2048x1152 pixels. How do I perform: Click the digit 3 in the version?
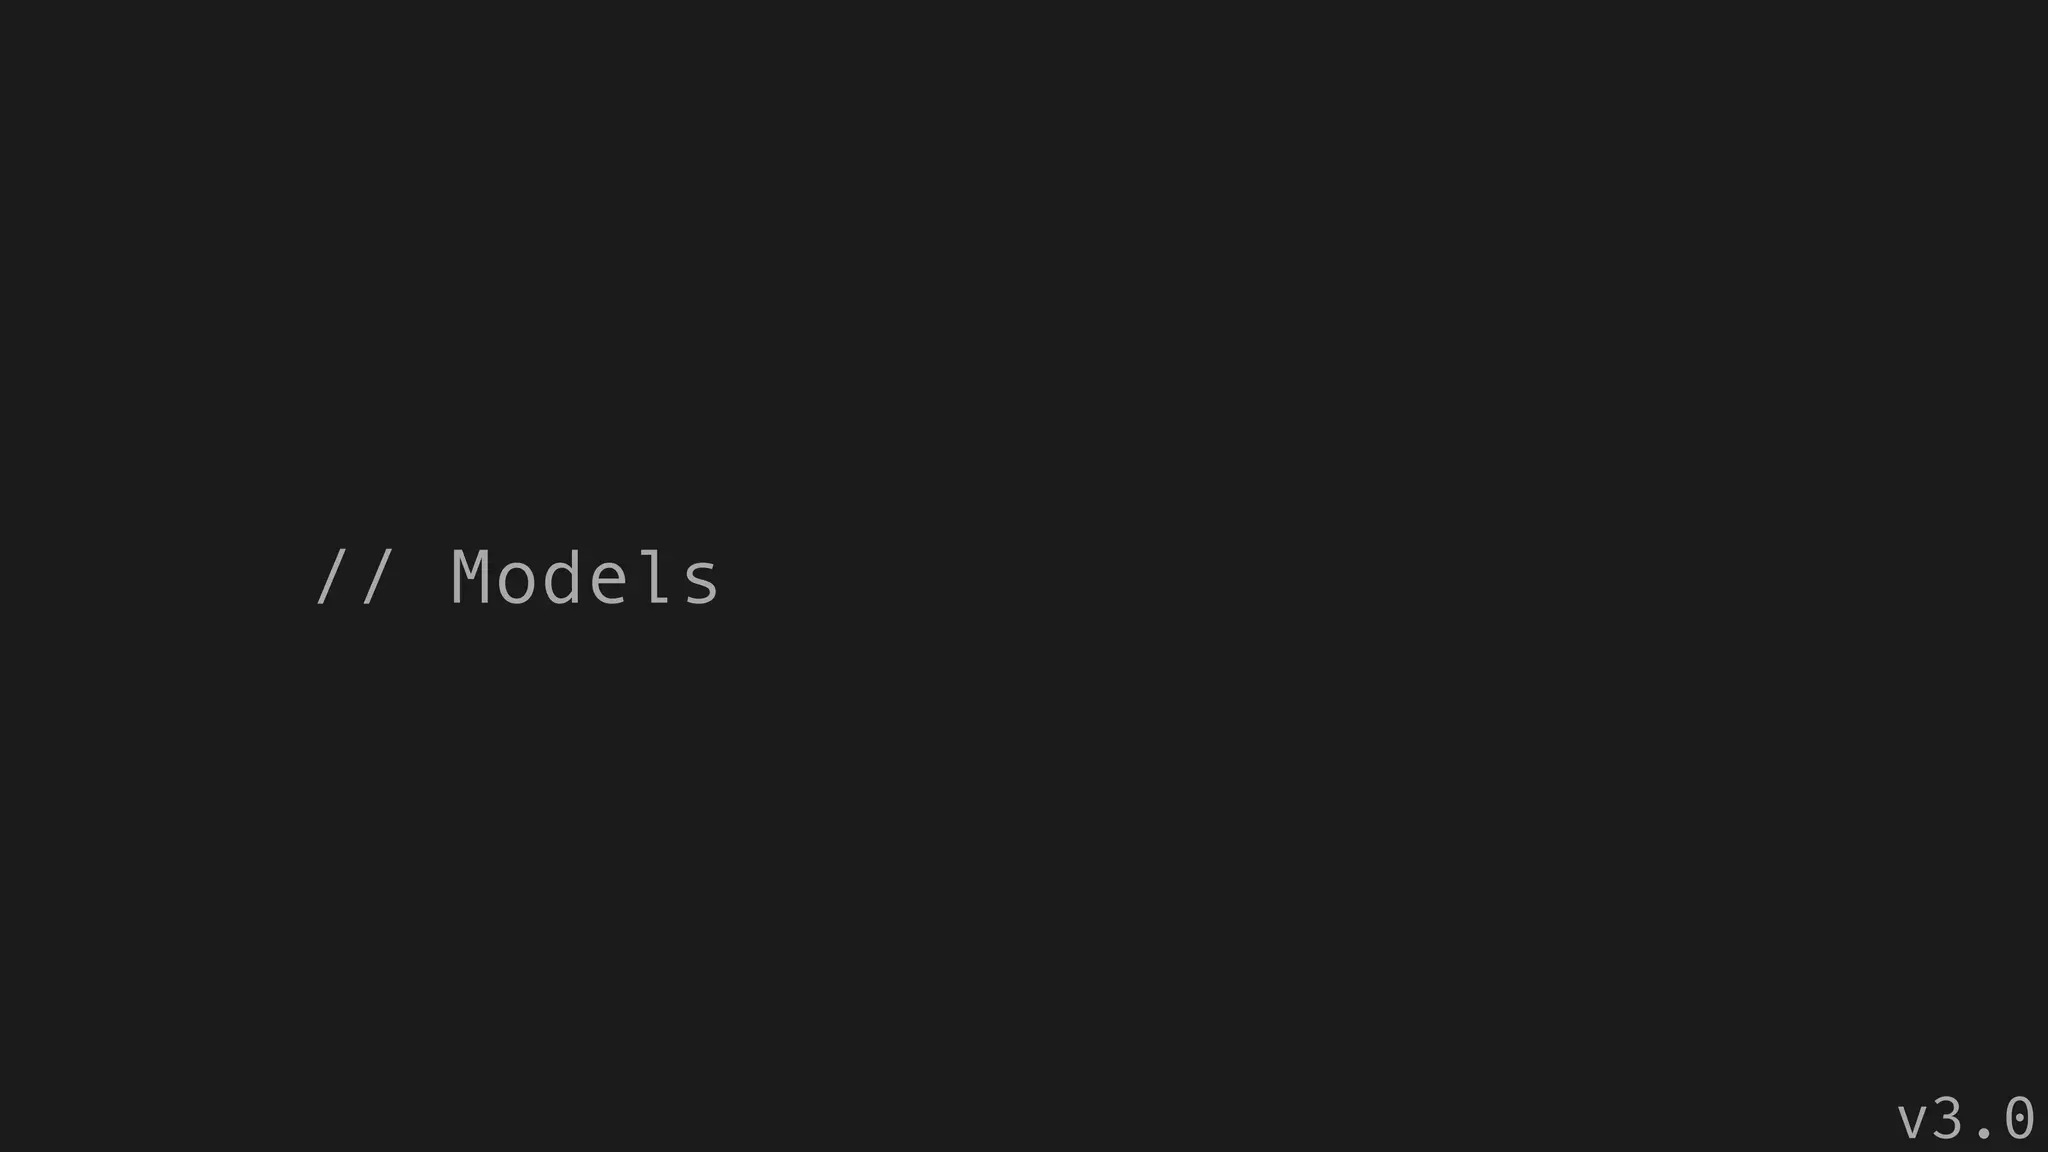pos(1947,1118)
